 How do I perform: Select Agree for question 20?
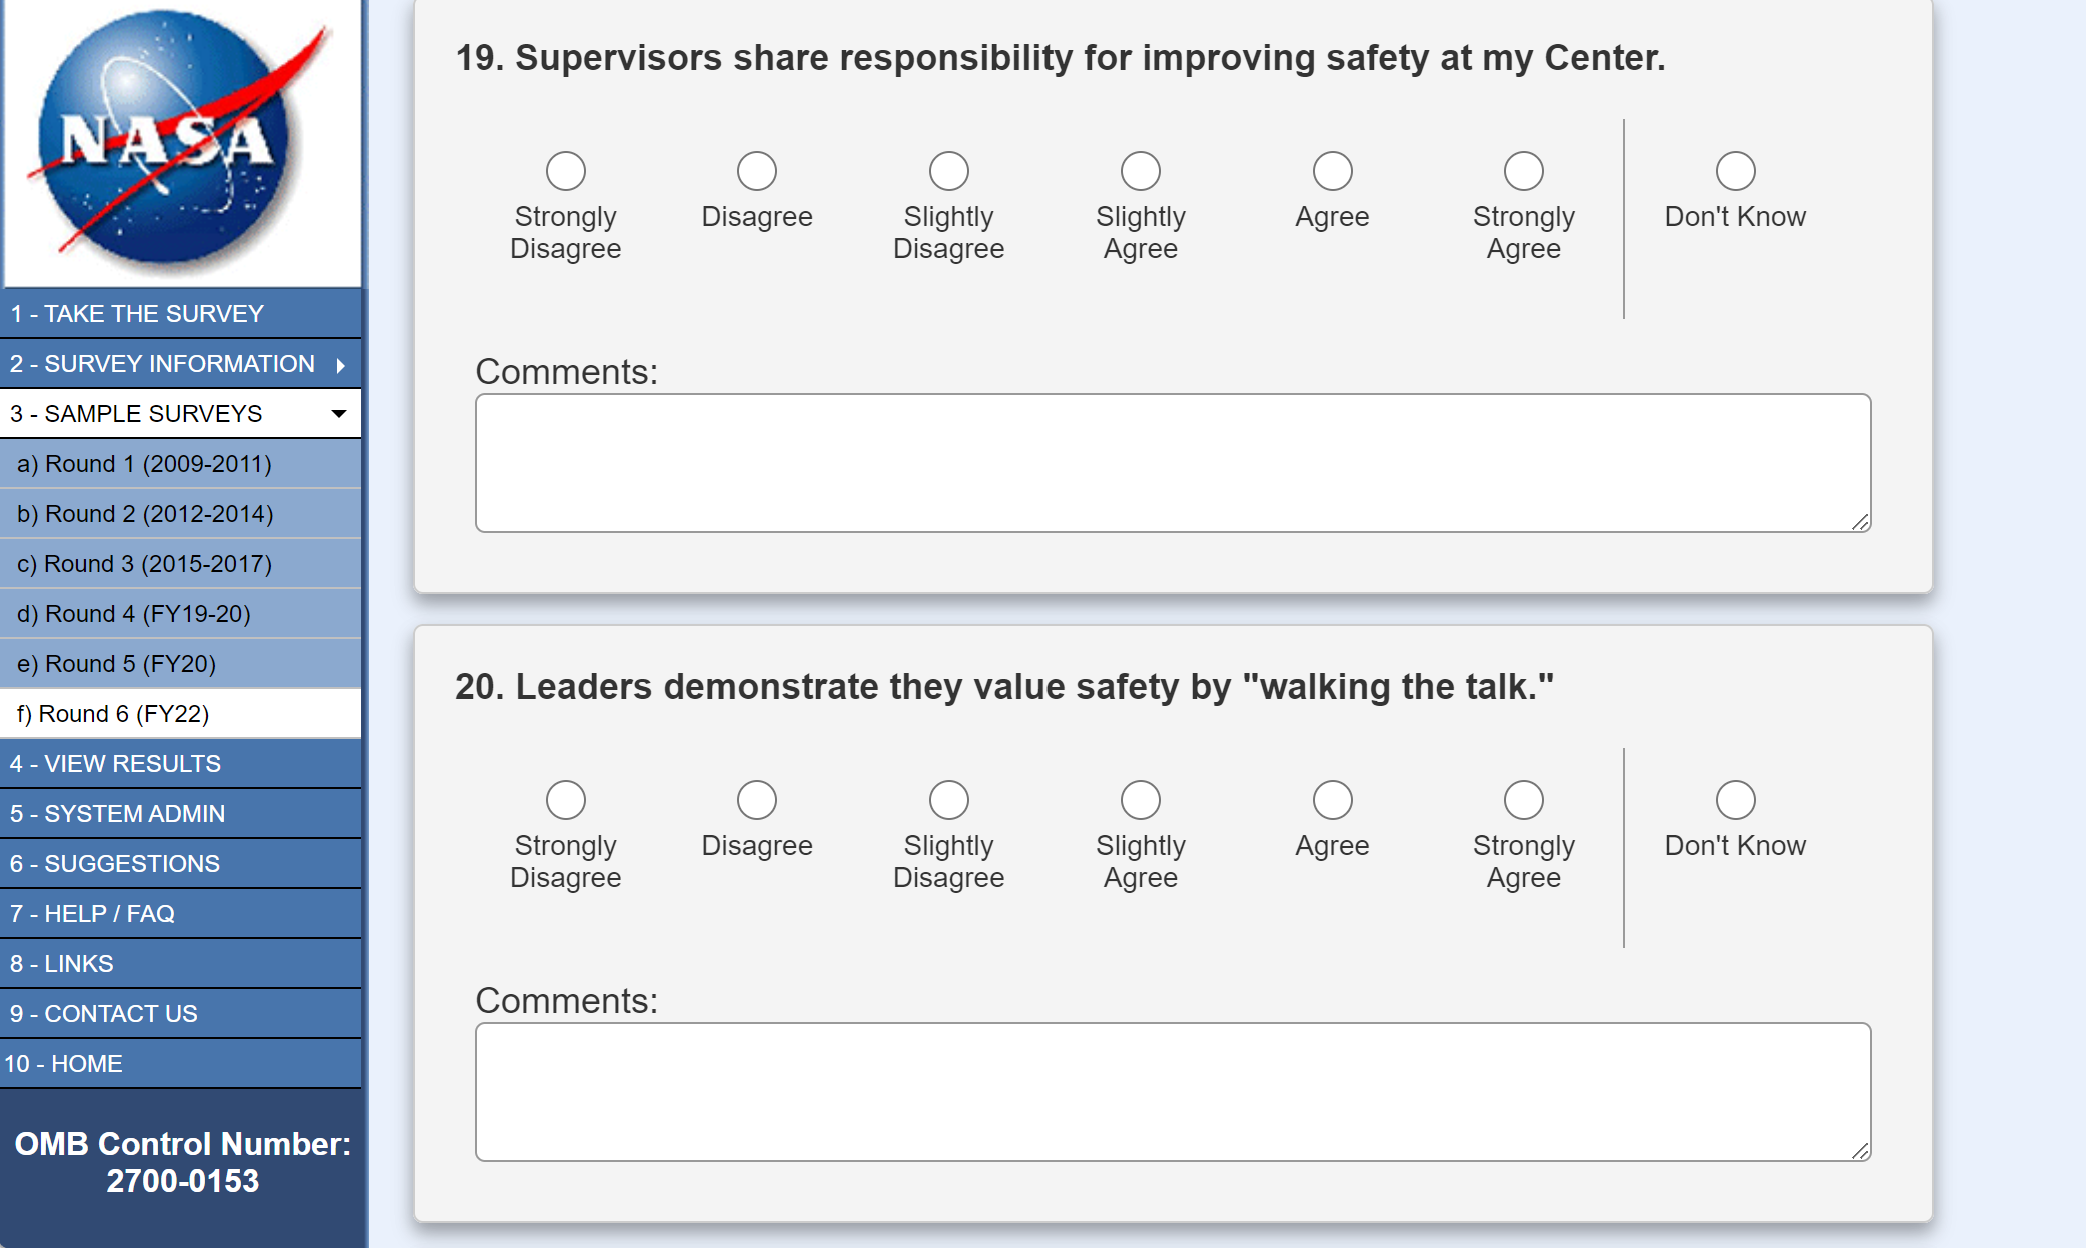point(1332,800)
